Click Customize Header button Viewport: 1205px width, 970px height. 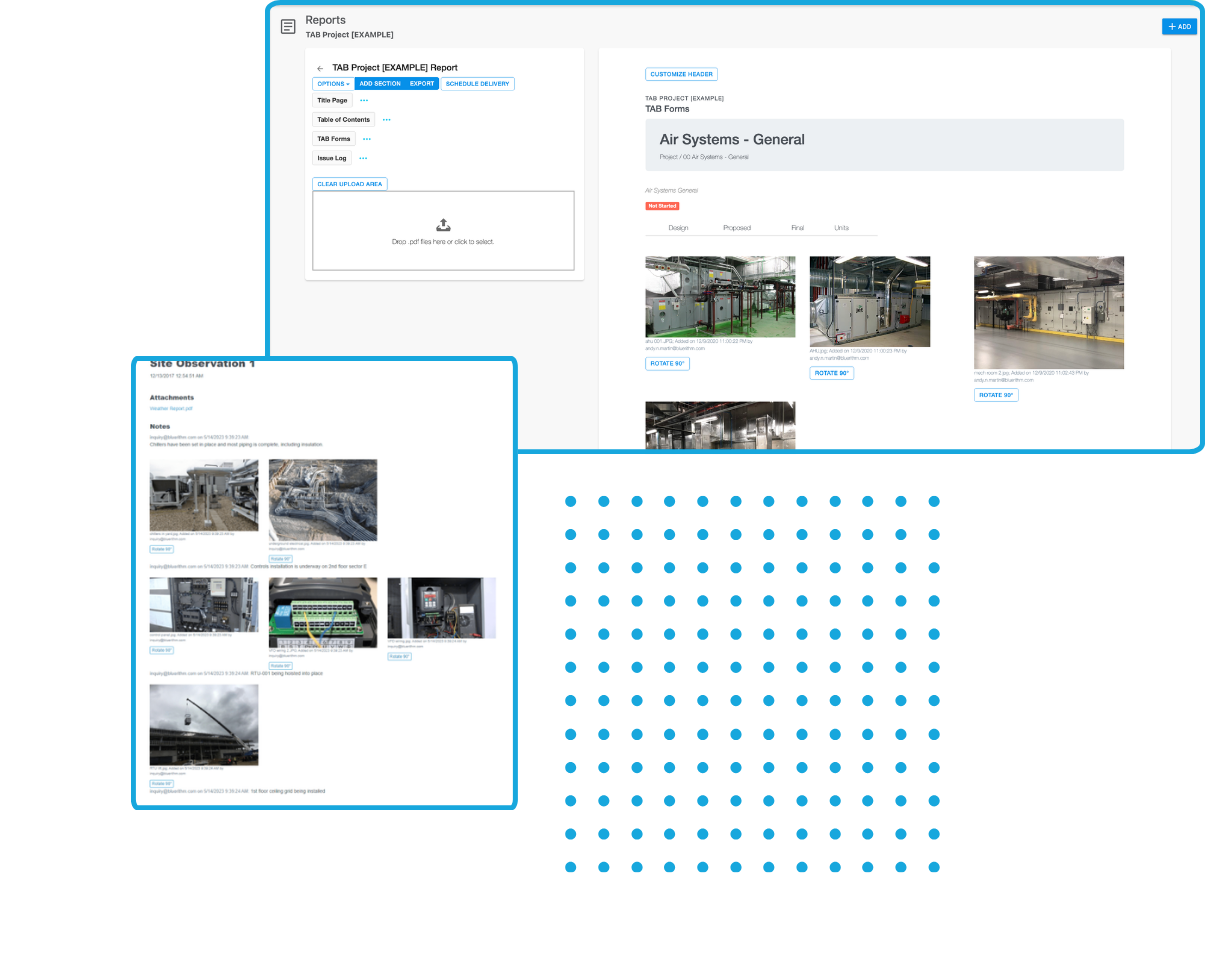pos(681,74)
